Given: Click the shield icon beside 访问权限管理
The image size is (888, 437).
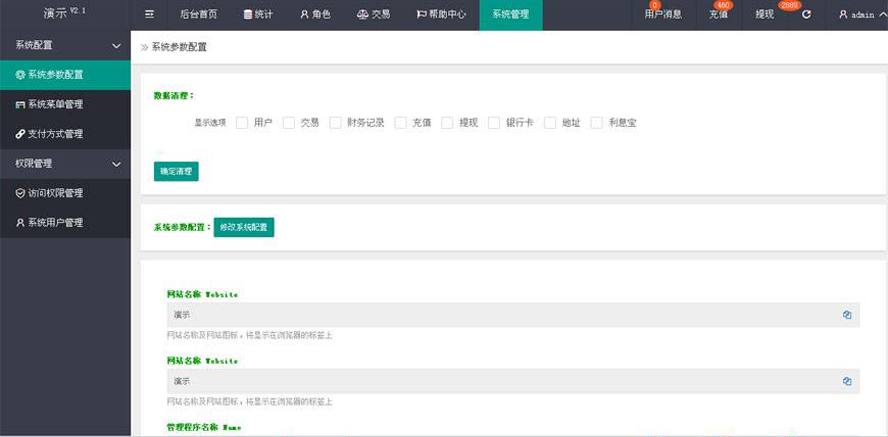Looking at the screenshot, I should tap(20, 193).
